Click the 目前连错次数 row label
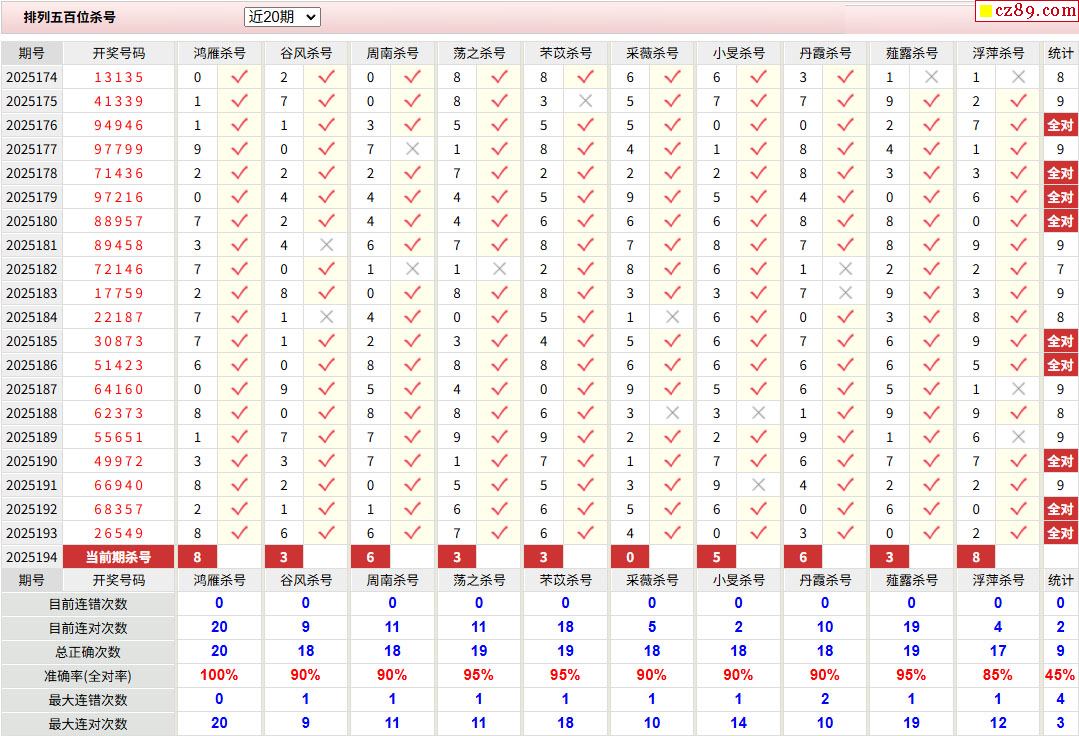Screen dimensions: 1079x736 (x=88, y=605)
